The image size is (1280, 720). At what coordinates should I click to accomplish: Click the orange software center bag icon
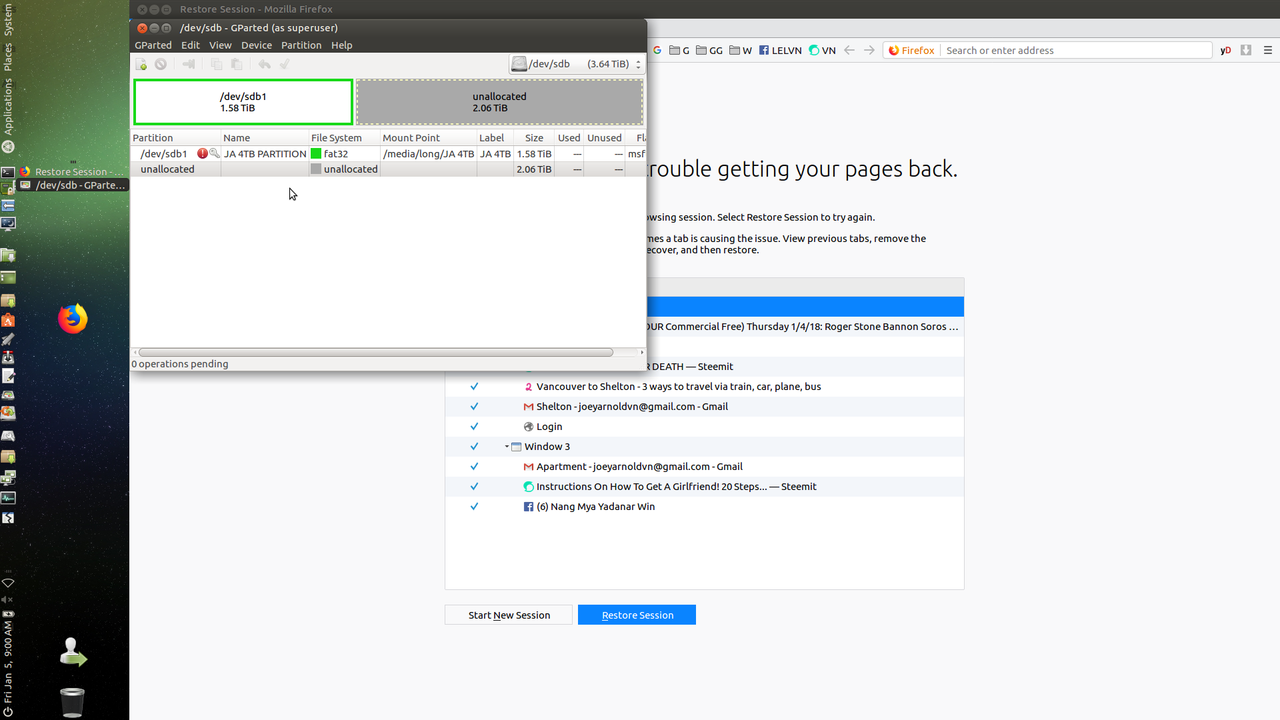click(x=8, y=320)
